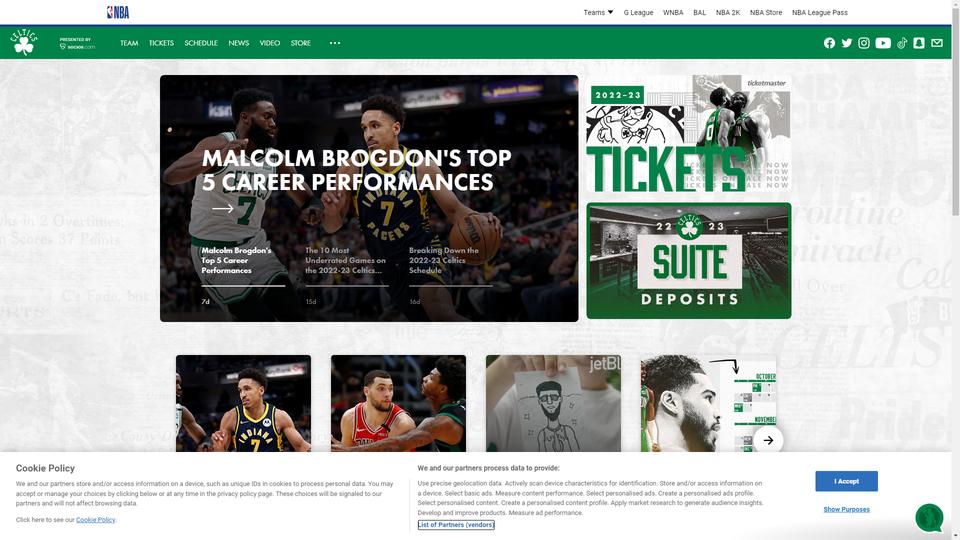The image size is (960, 540).
Task: Open the NBA Store link
Action: tap(766, 12)
